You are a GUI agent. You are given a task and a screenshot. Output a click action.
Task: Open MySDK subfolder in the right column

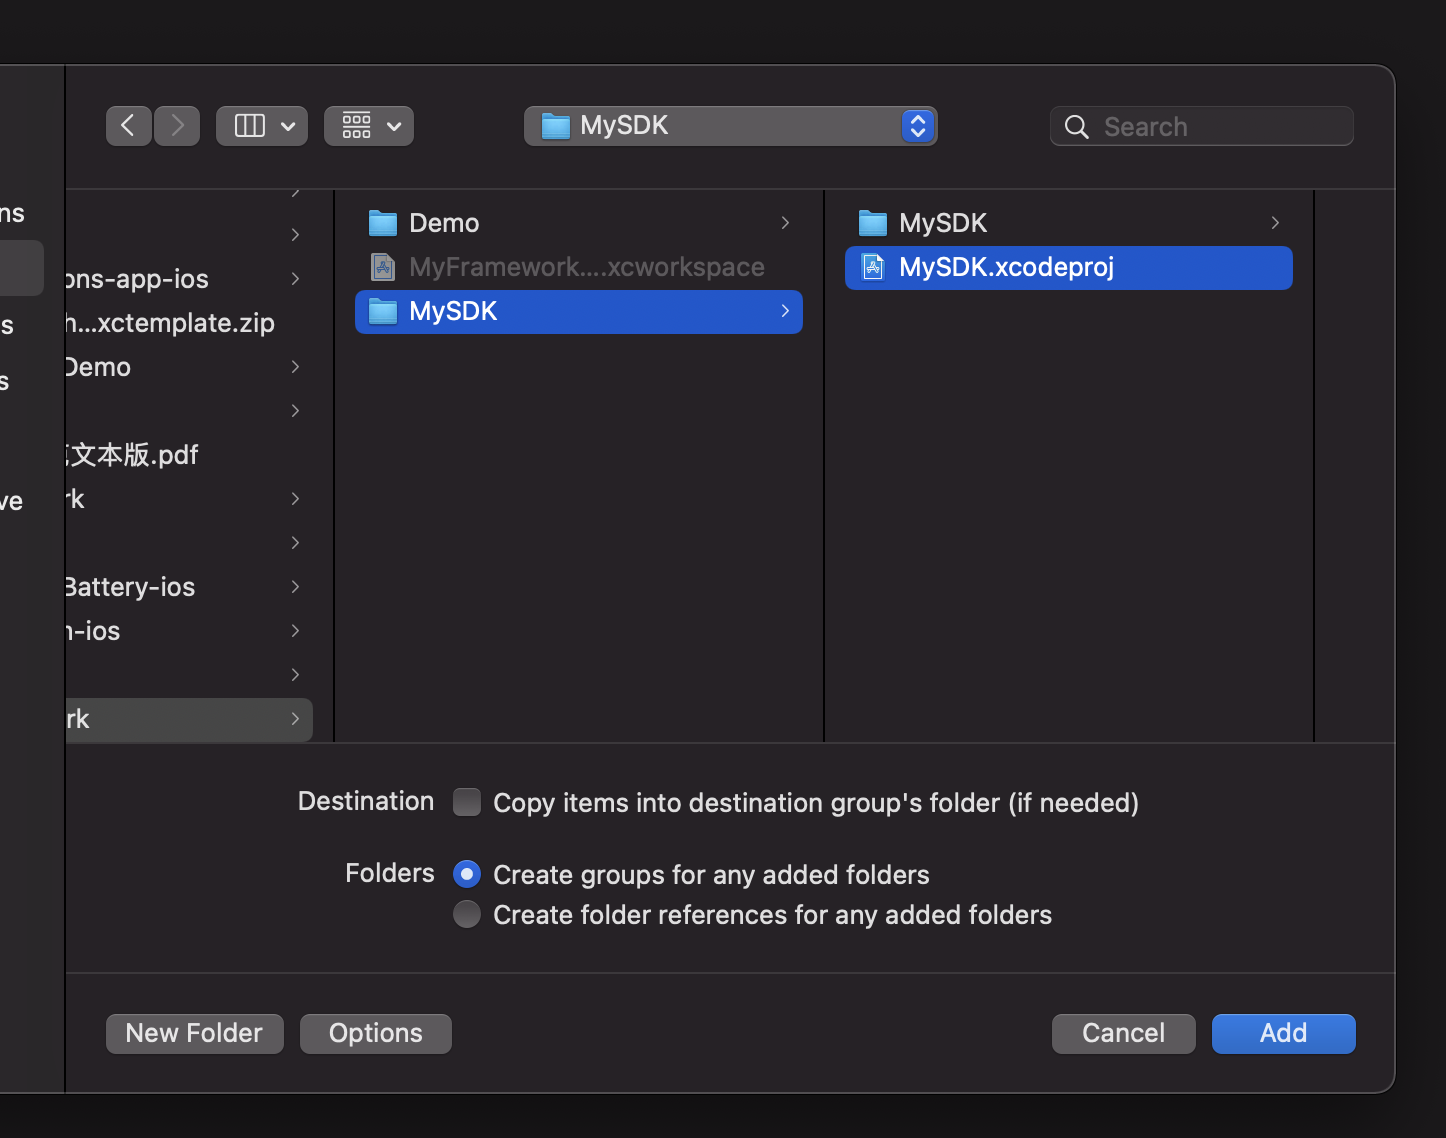click(x=1069, y=223)
